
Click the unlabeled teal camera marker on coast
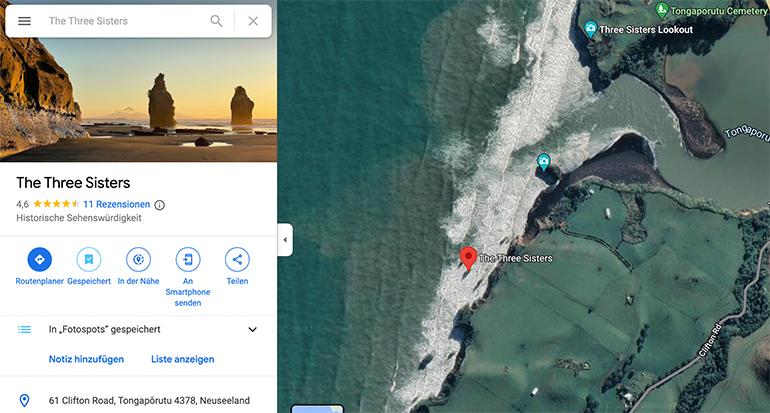(543, 162)
